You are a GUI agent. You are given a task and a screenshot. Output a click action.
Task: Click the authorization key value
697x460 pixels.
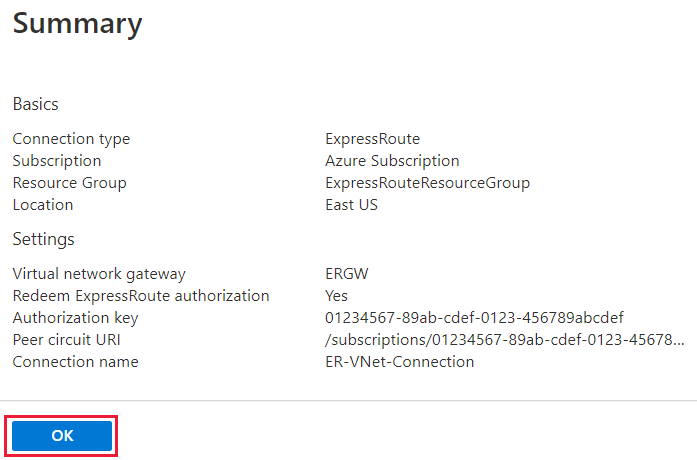[x=474, y=318]
